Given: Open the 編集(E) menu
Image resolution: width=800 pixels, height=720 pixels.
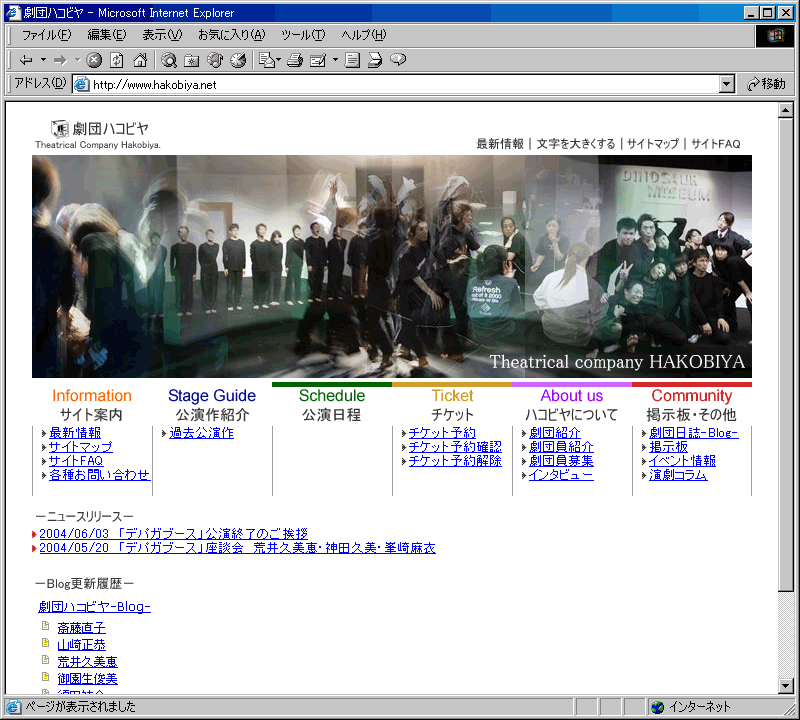Looking at the screenshot, I should (x=107, y=35).
